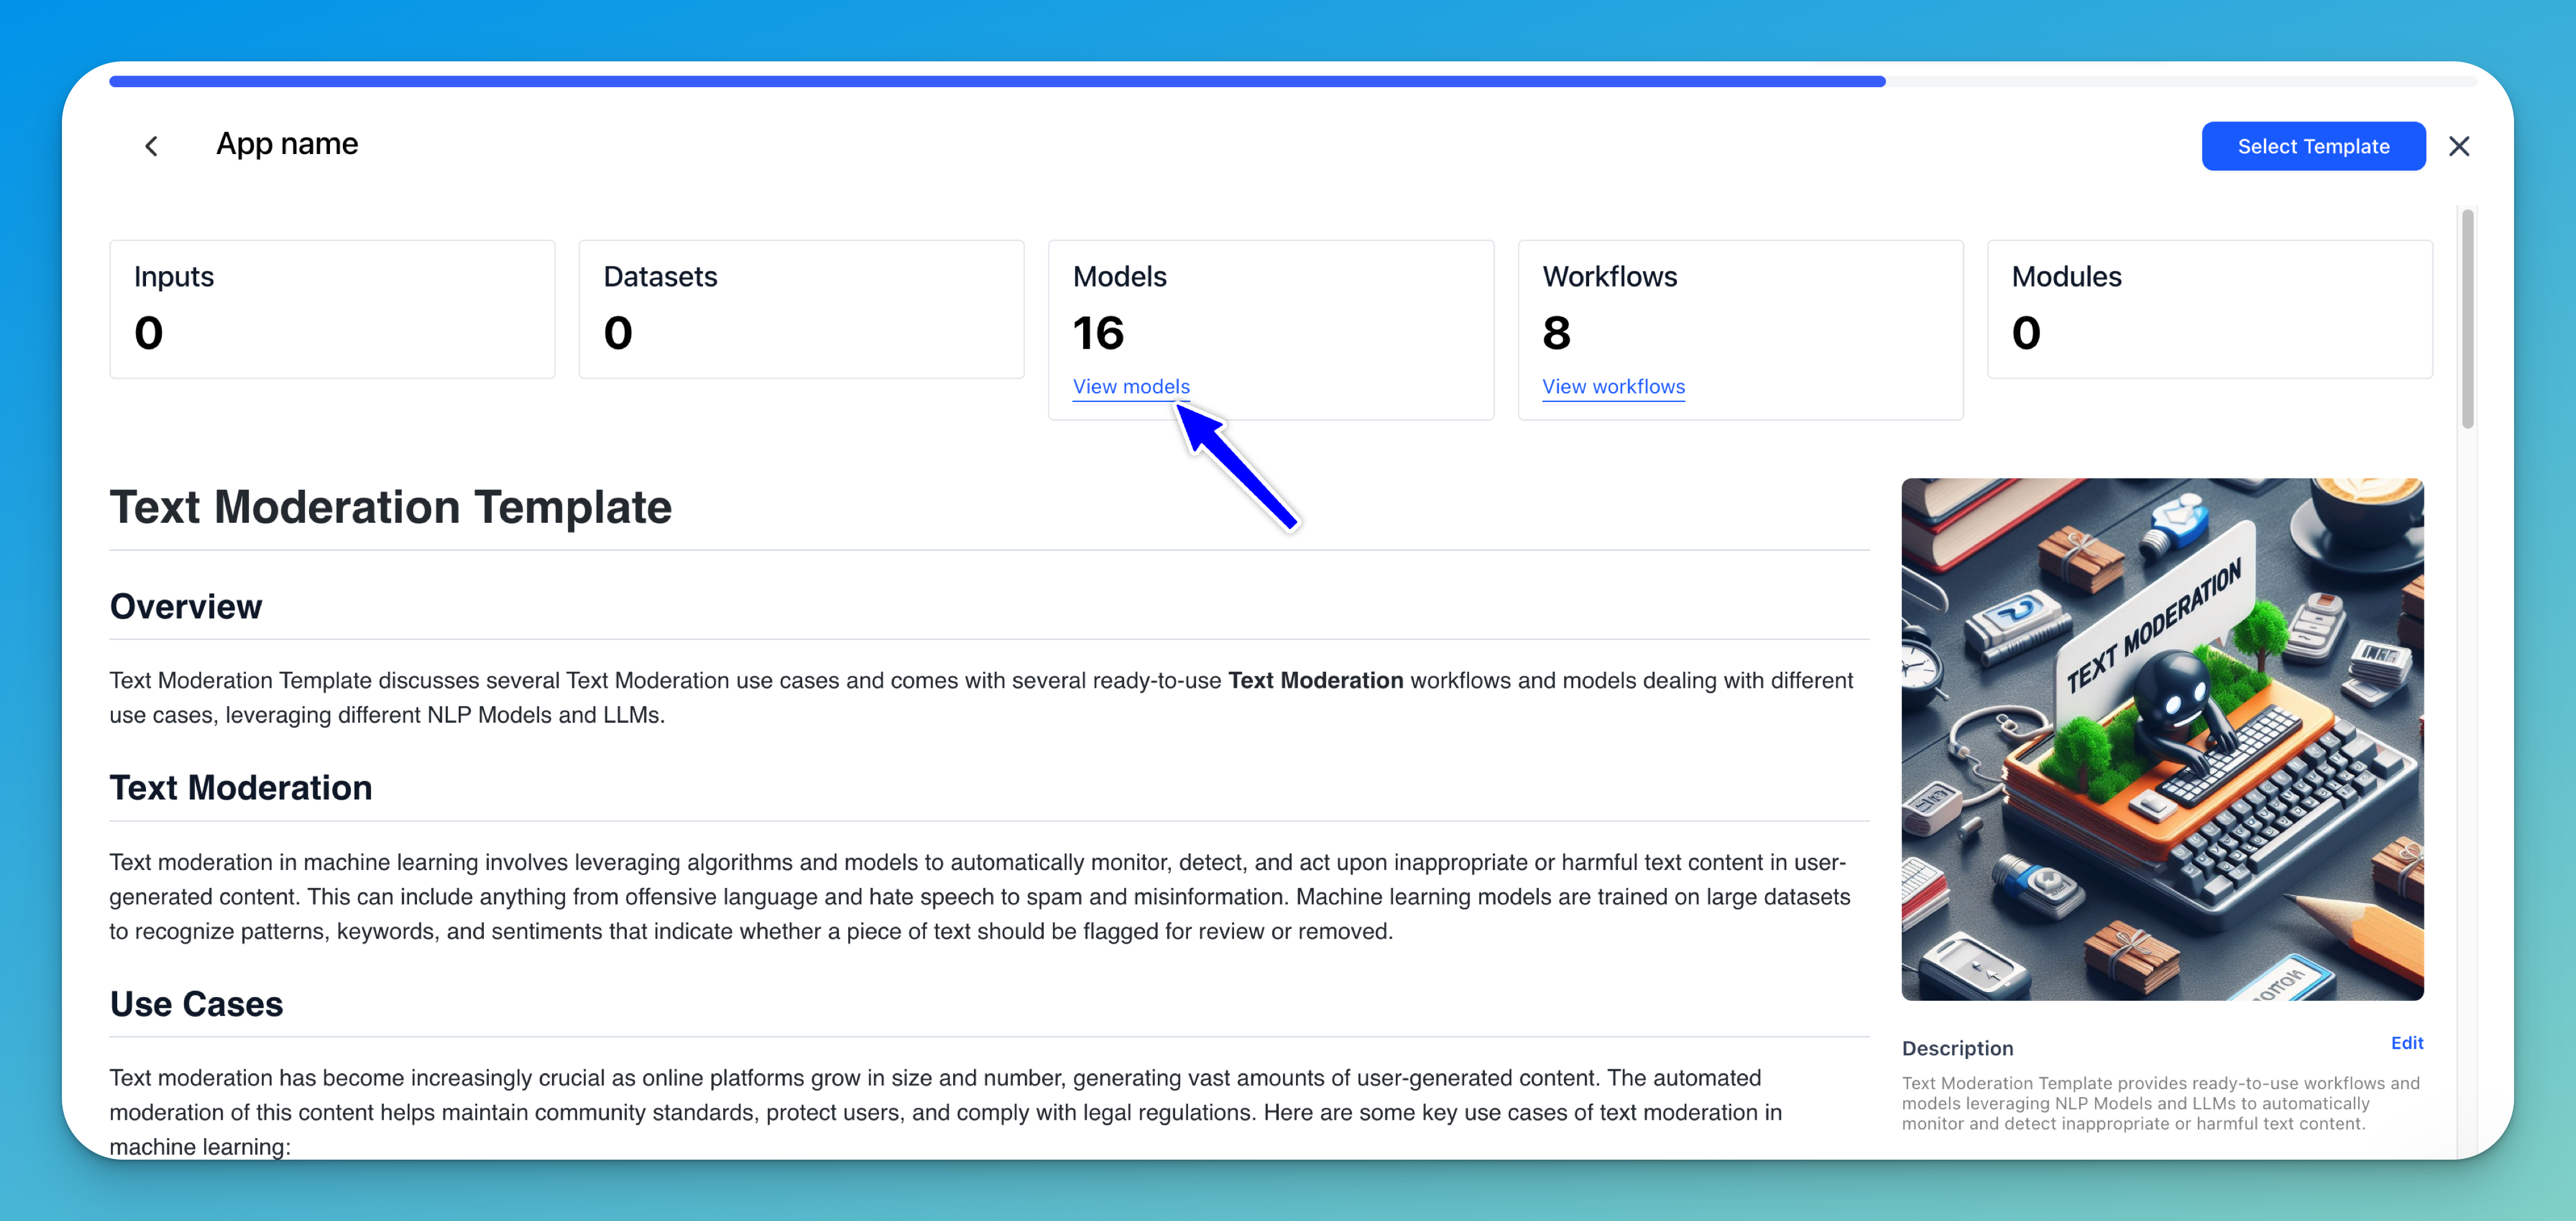Click Edit beside Description
This screenshot has width=2576, height=1221.
coord(2406,1043)
